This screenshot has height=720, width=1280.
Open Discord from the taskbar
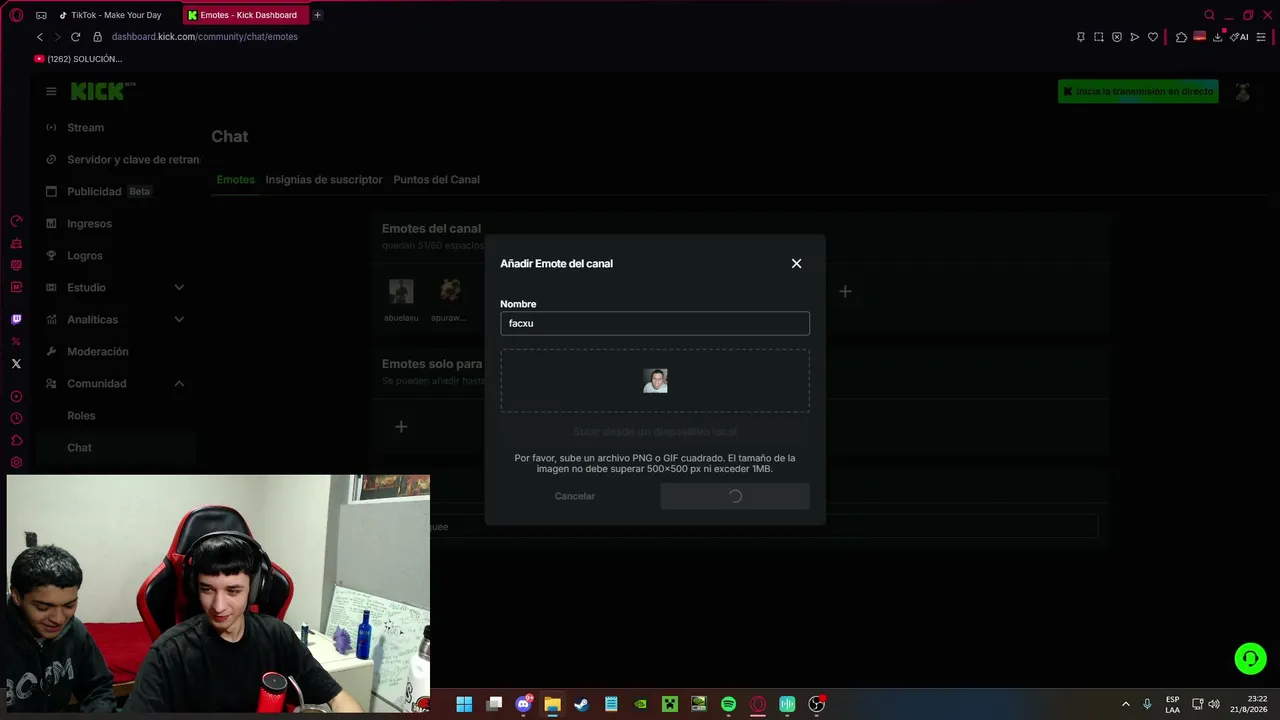click(523, 704)
